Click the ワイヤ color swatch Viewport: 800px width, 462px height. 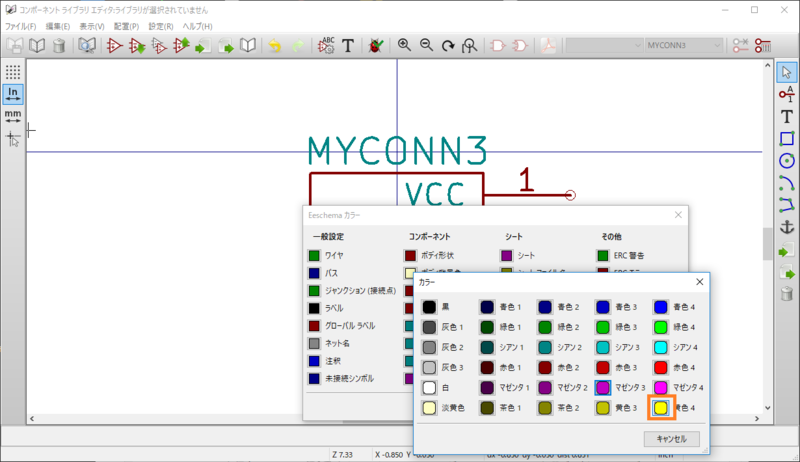(x=314, y=255)
